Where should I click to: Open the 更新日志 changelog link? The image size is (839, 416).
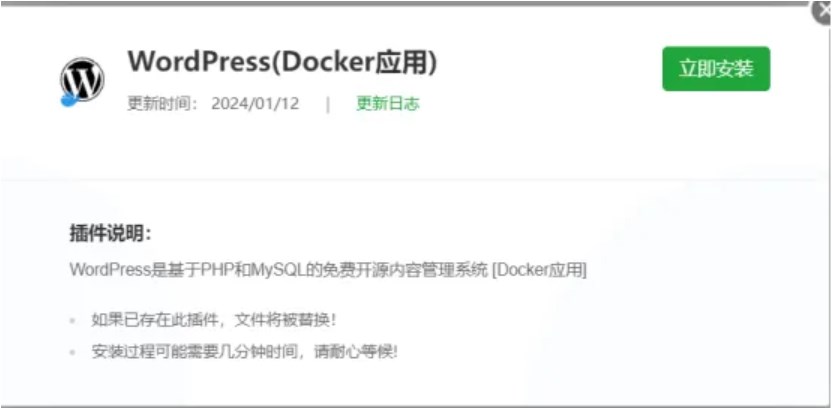(388, 103)
